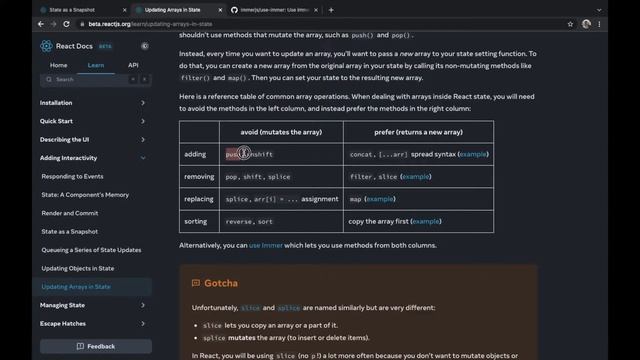The width and height of the screenshot is (640, 360).
Task: Open Responding to Events page
Action: click(x=72, y=176)
